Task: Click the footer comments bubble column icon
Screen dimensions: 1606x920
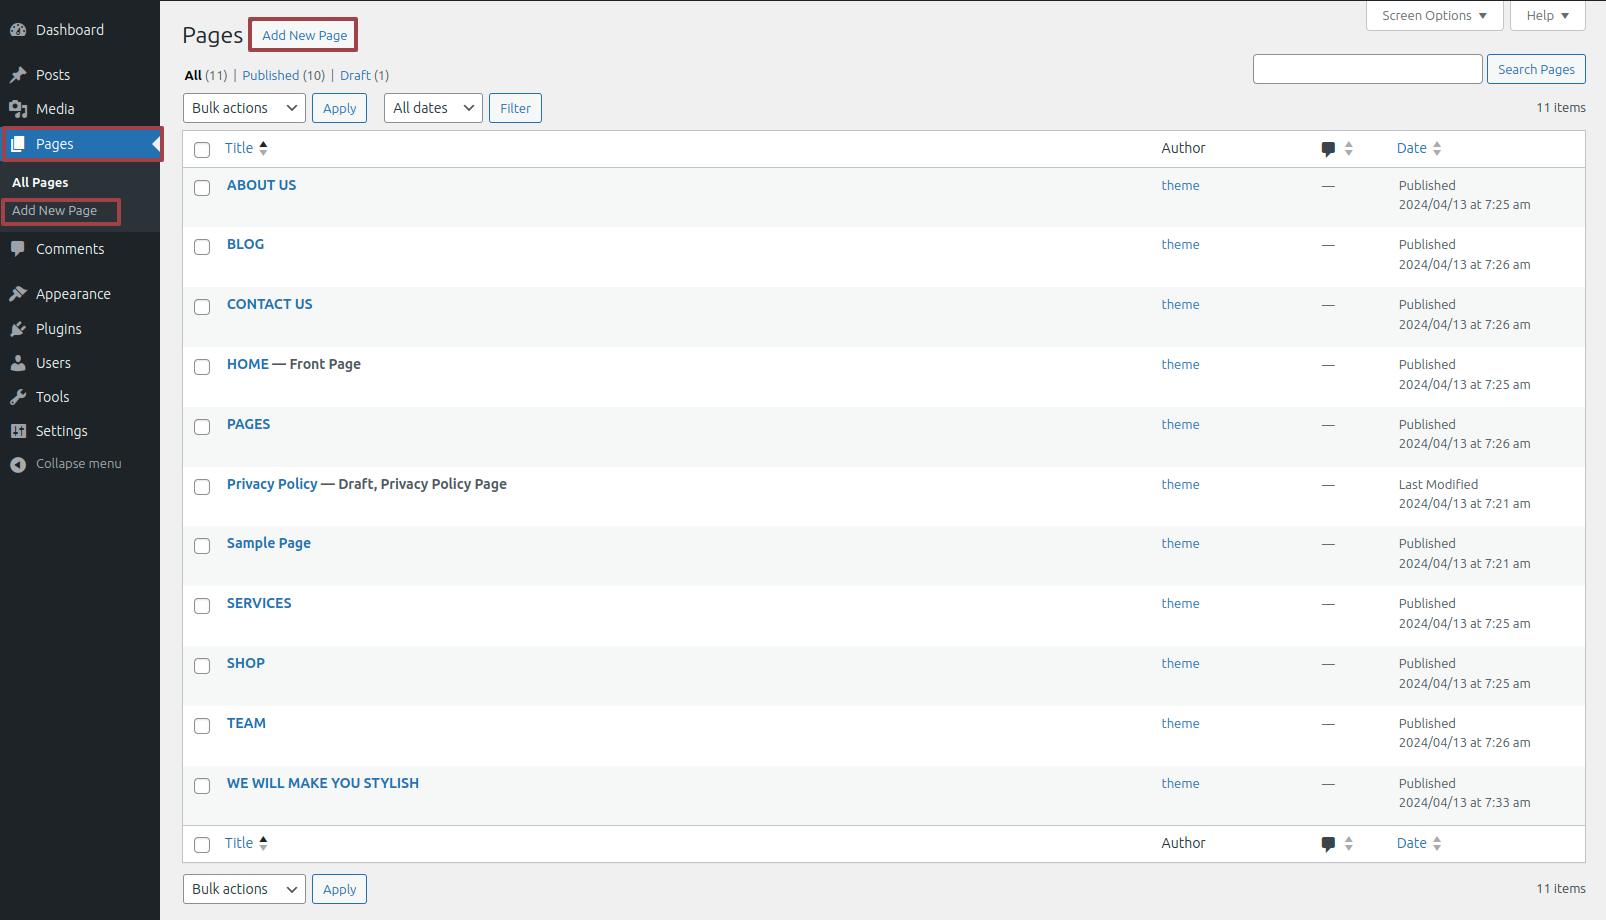Action: click(1328, 844)
